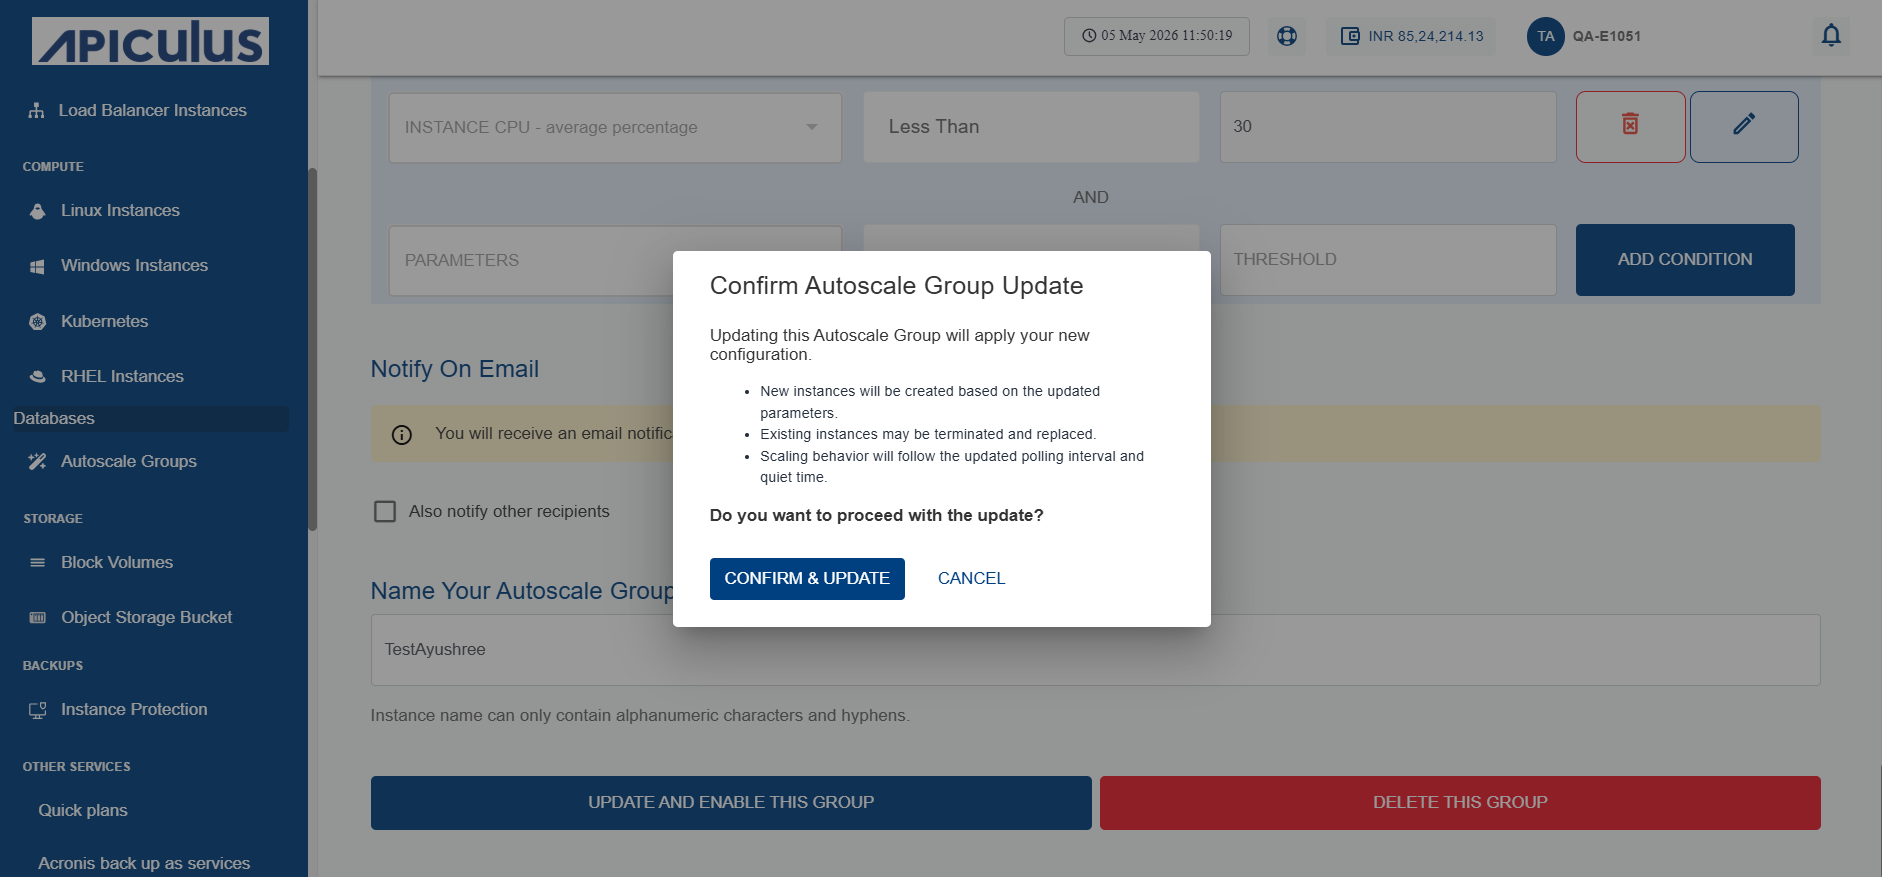1882x877 pixels.
Task: Click the Autoscale Groups wand icon
Action: [x=37, y=462]
